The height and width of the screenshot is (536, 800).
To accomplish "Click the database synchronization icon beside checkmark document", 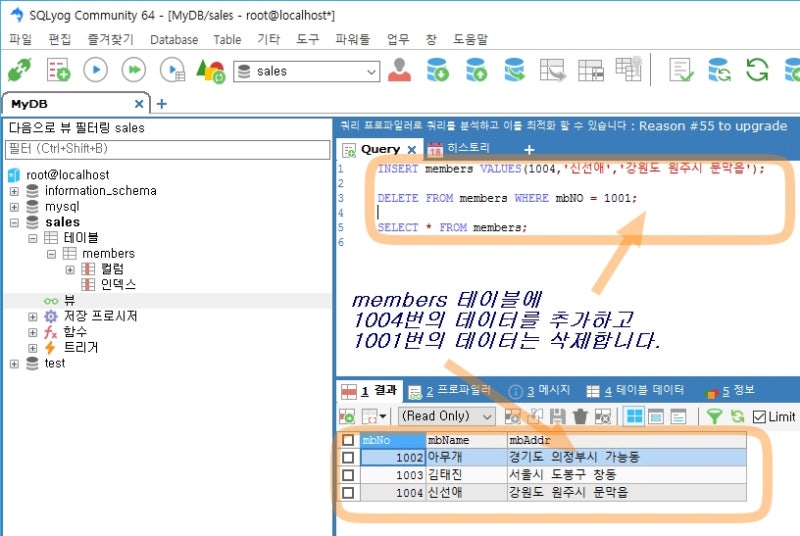I will (x=719, y=70).
